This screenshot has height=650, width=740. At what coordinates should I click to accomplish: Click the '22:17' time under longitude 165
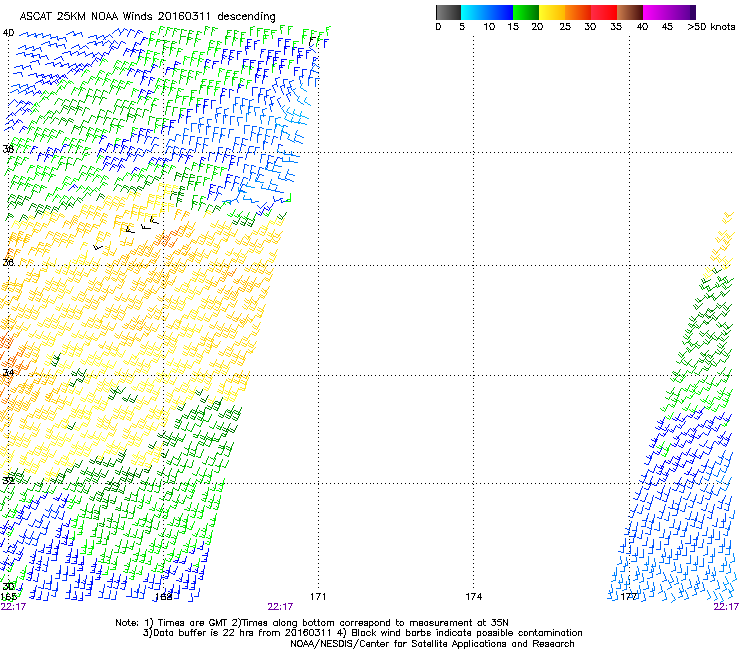click(13, 607)
